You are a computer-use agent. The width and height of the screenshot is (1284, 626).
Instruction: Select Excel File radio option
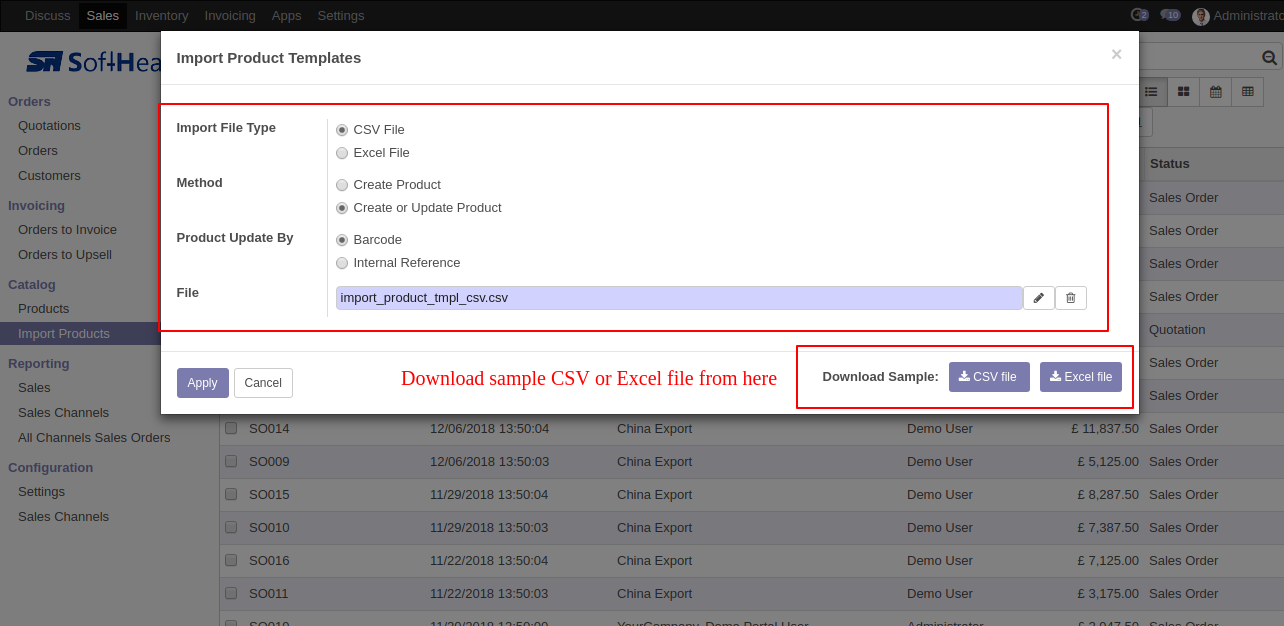coord(342,153)
